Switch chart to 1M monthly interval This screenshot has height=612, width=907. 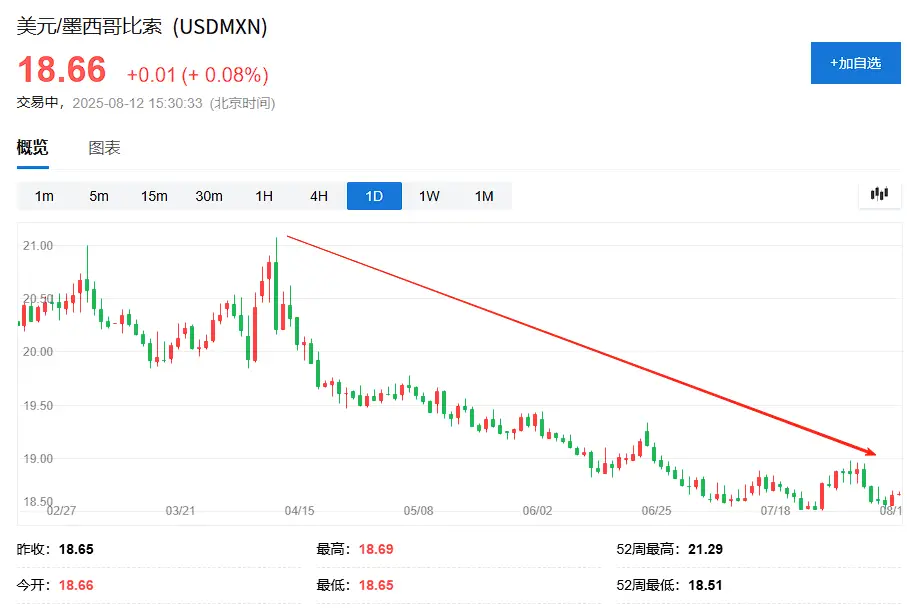[x=484, y=196]
